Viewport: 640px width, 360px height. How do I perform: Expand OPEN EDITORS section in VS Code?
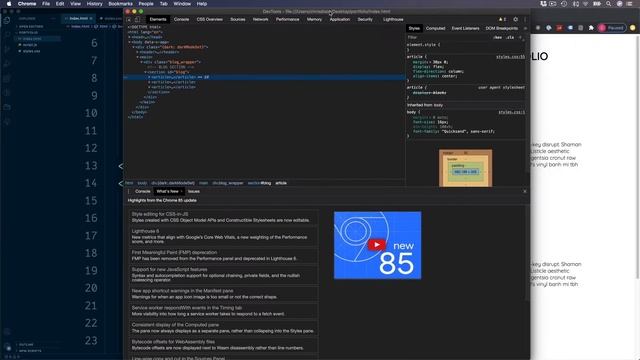click(31, 27)
